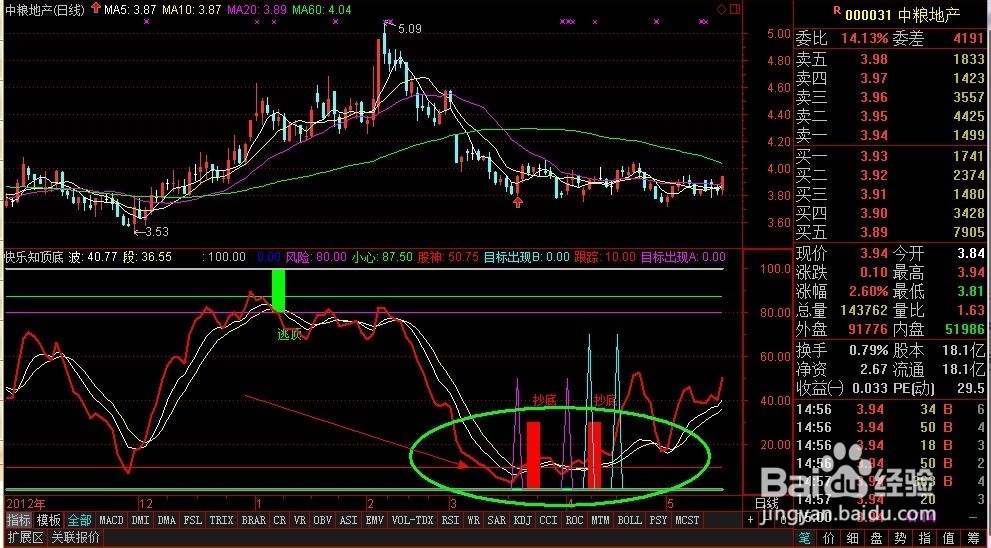Apply the PSY indicator

pyautogui.click(x=658, y=520)
